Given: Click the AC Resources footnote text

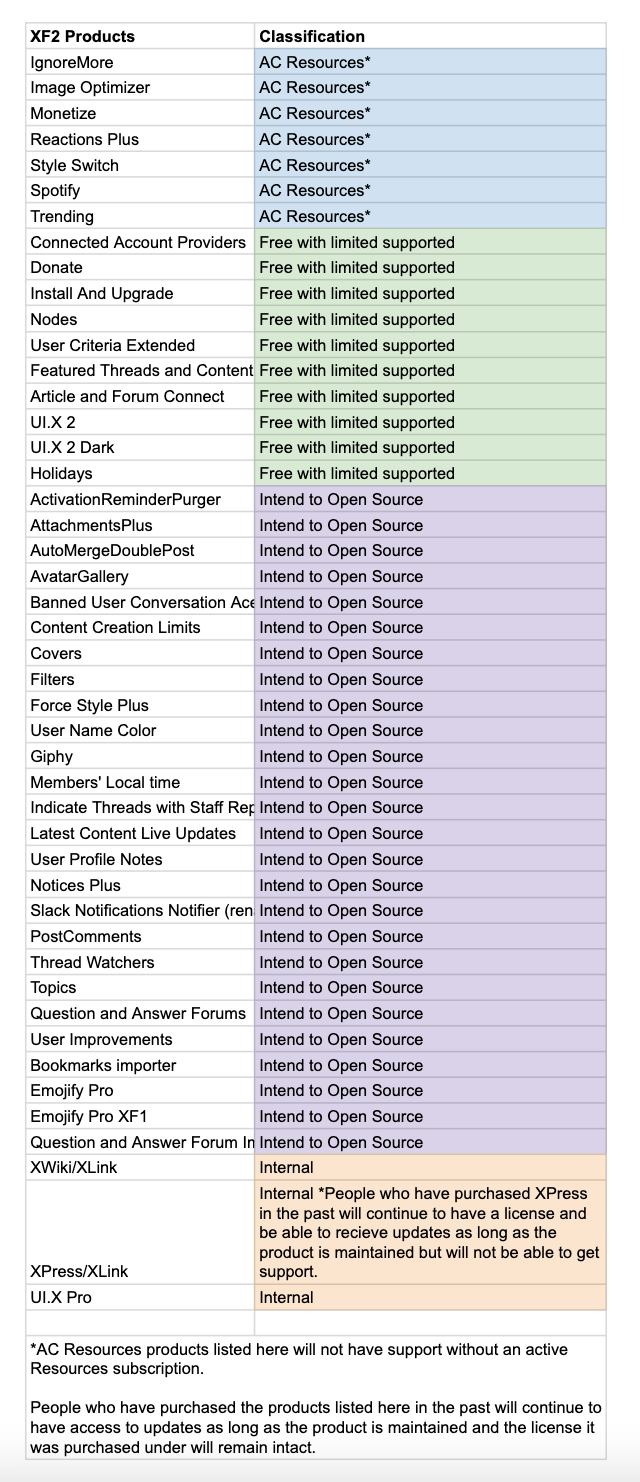Looking at the screenshot, I should point(299,1358).
